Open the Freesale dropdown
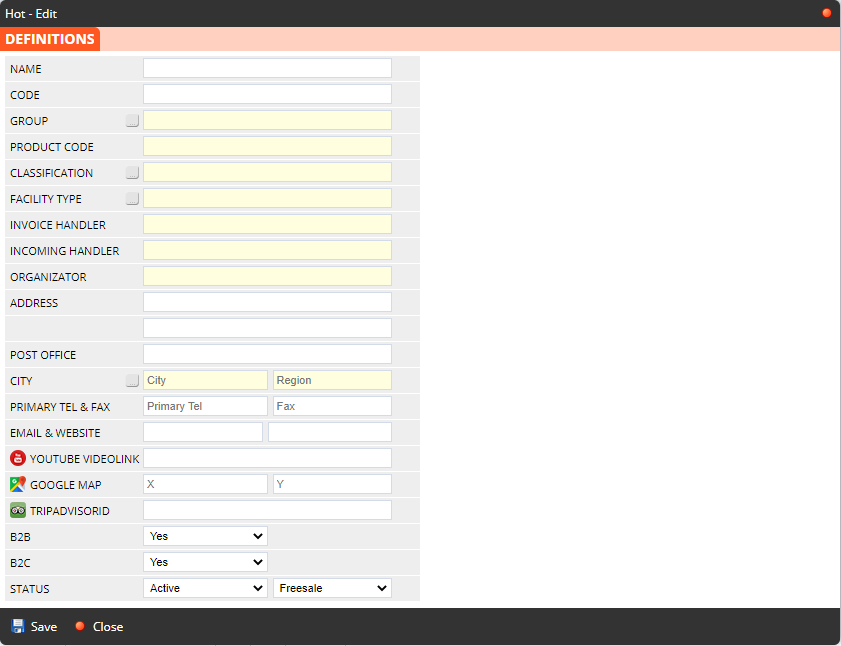This screenshot has width=841, height=646. (x=332, y=588)
